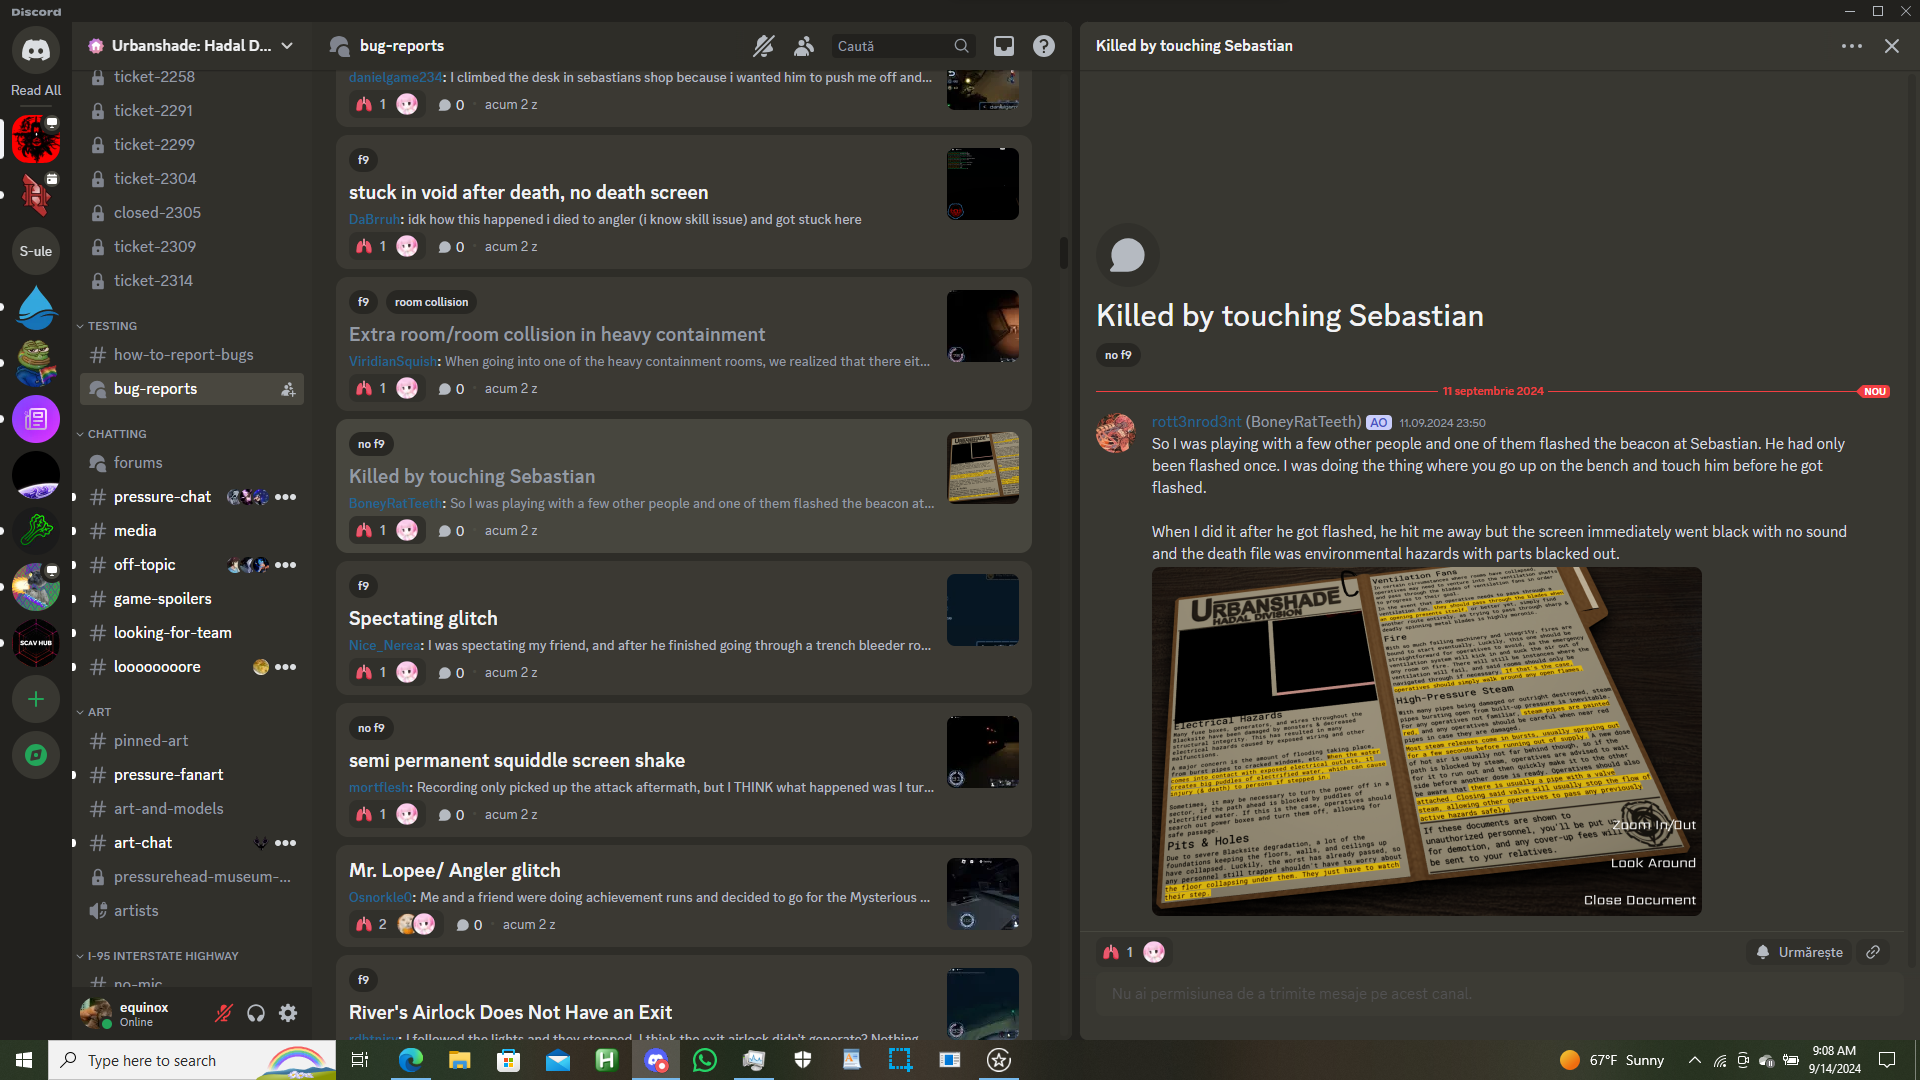Click the notification settings bell-slash icon
This screenshot has width=1920, height=1080.
[763, 46]
